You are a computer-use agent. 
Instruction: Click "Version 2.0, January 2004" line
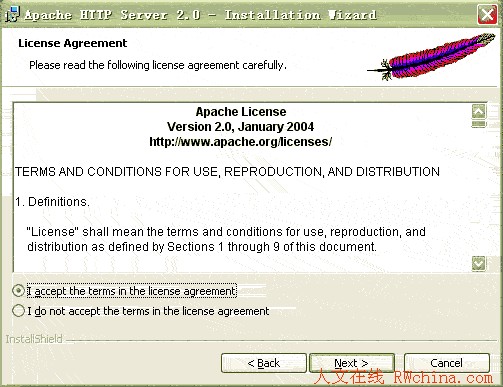(x=240, y=127)
